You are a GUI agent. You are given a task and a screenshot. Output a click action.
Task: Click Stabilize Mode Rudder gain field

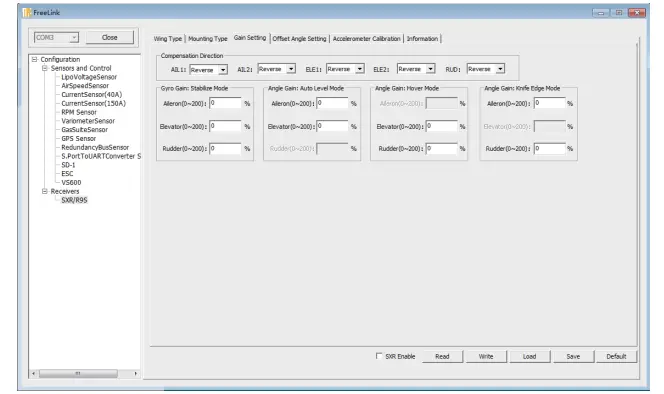point(225,149)
